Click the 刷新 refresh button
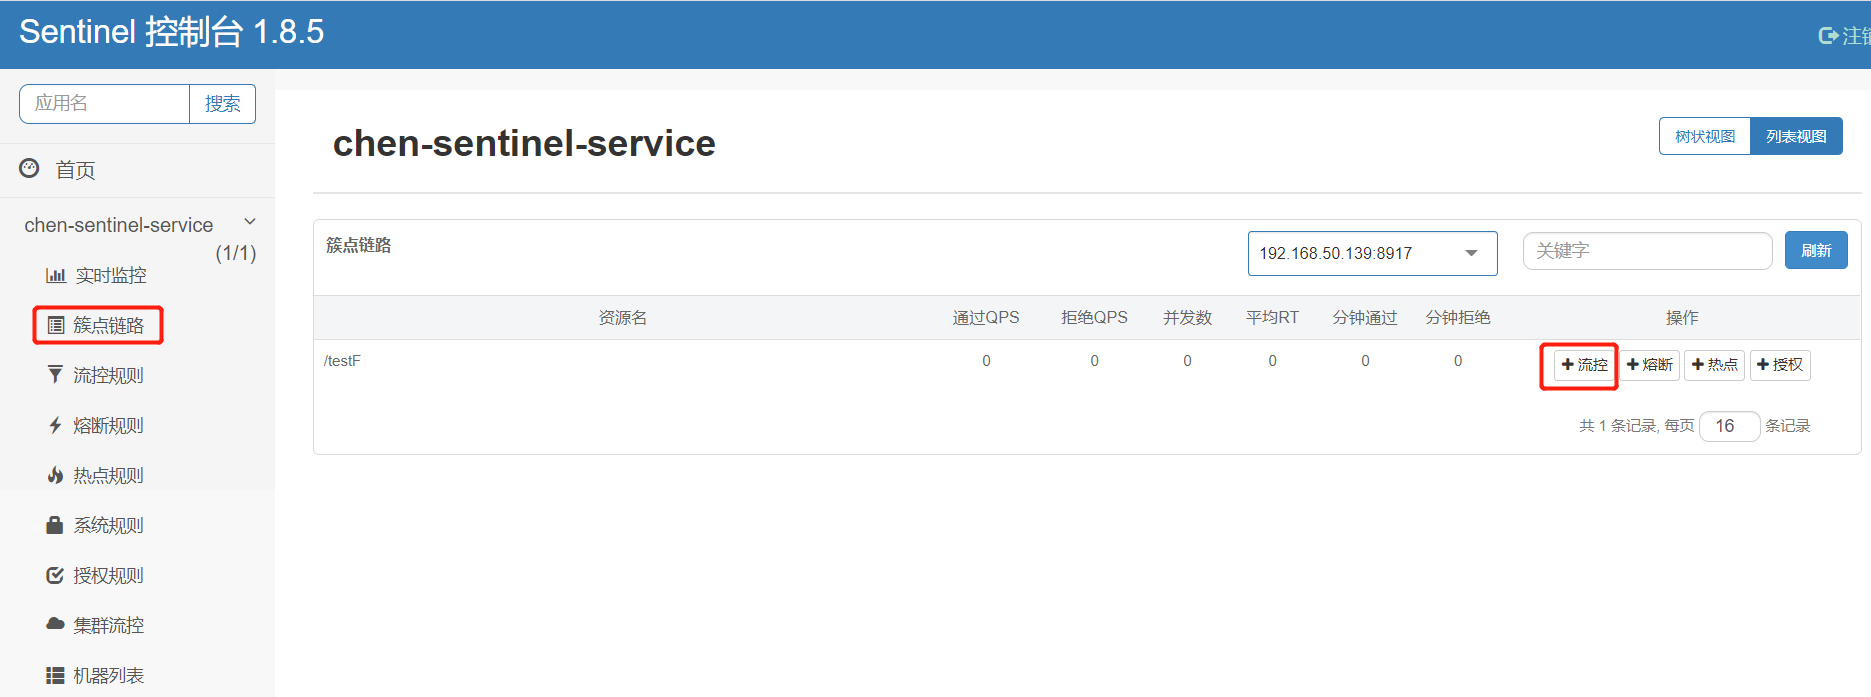1871x697 pixels. tap(1816, 250)
